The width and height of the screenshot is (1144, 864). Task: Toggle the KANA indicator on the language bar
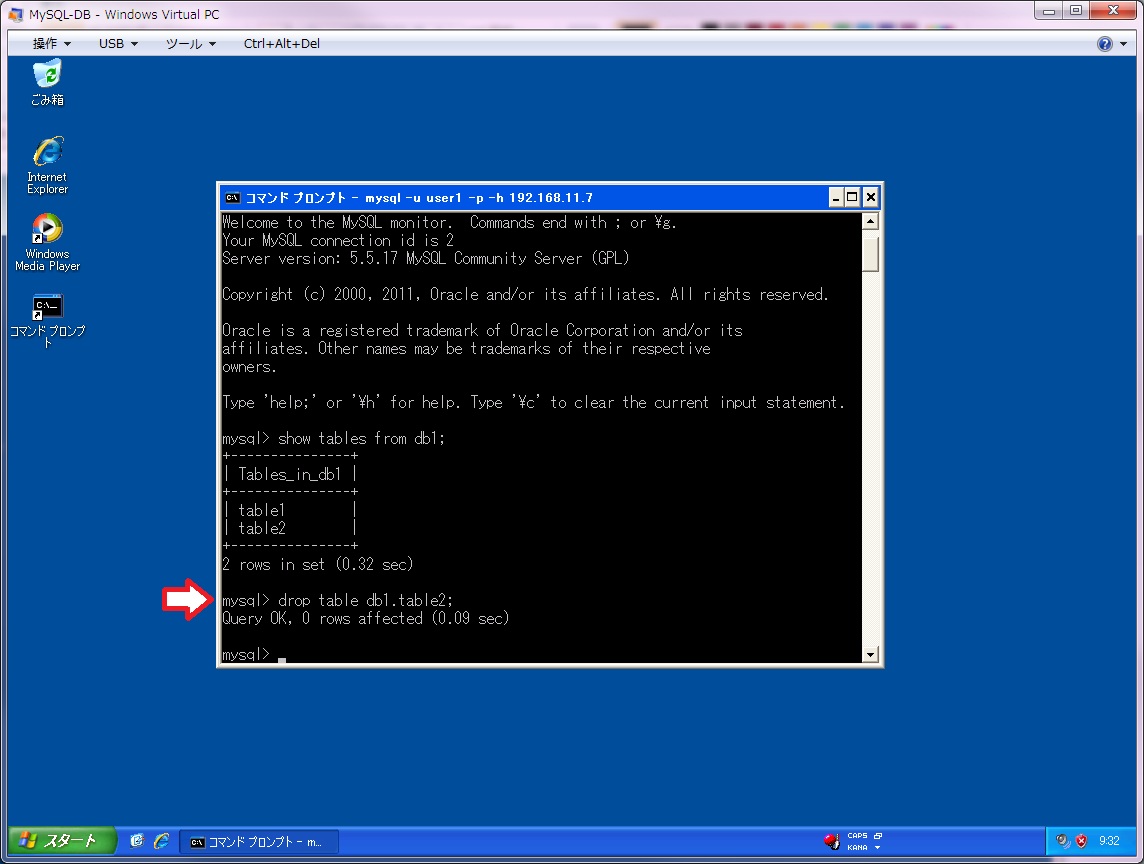pos(857,847)
